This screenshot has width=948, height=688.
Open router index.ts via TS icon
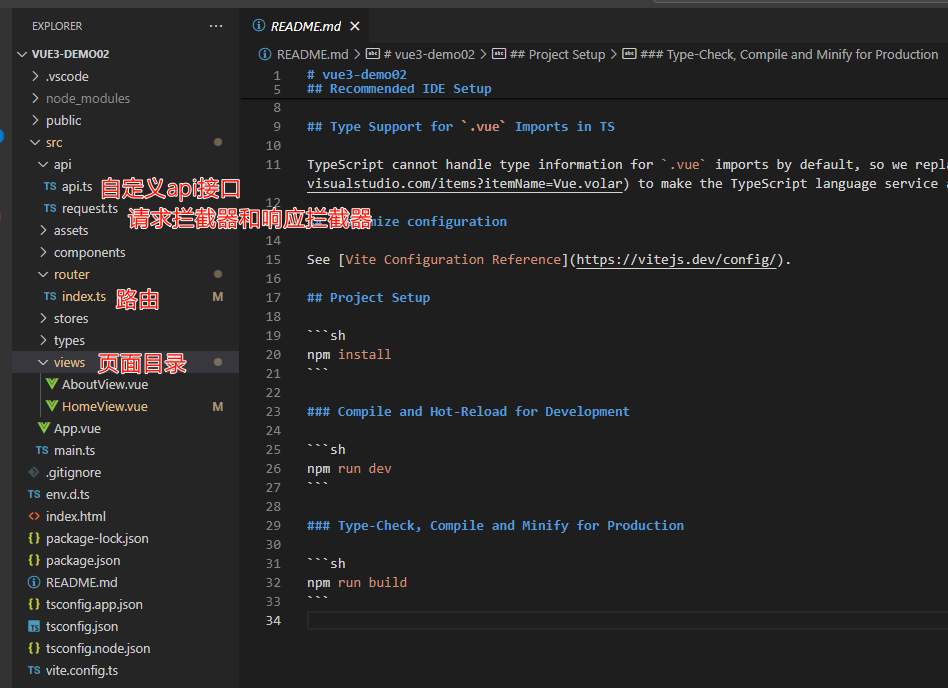[x=50, y=296]
